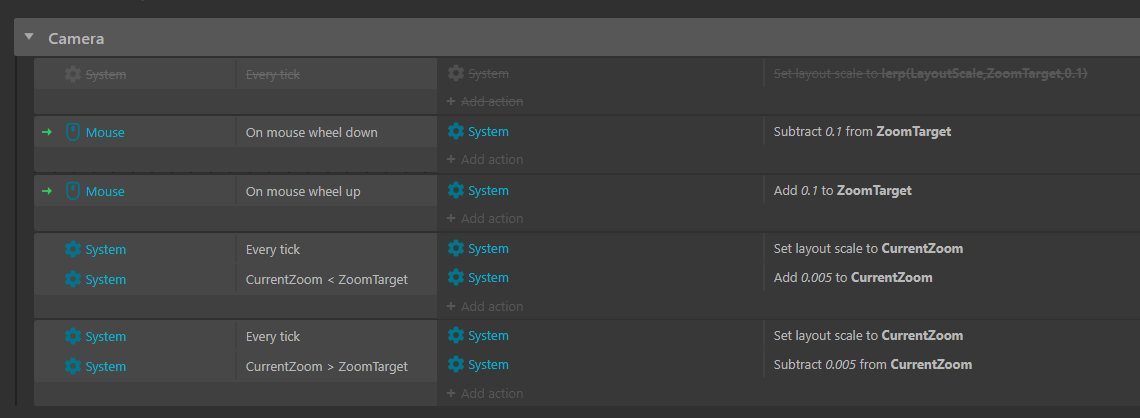
Task: Click gear icon for CurrentZoom > ZoomTarget condition
Action: 72,366
